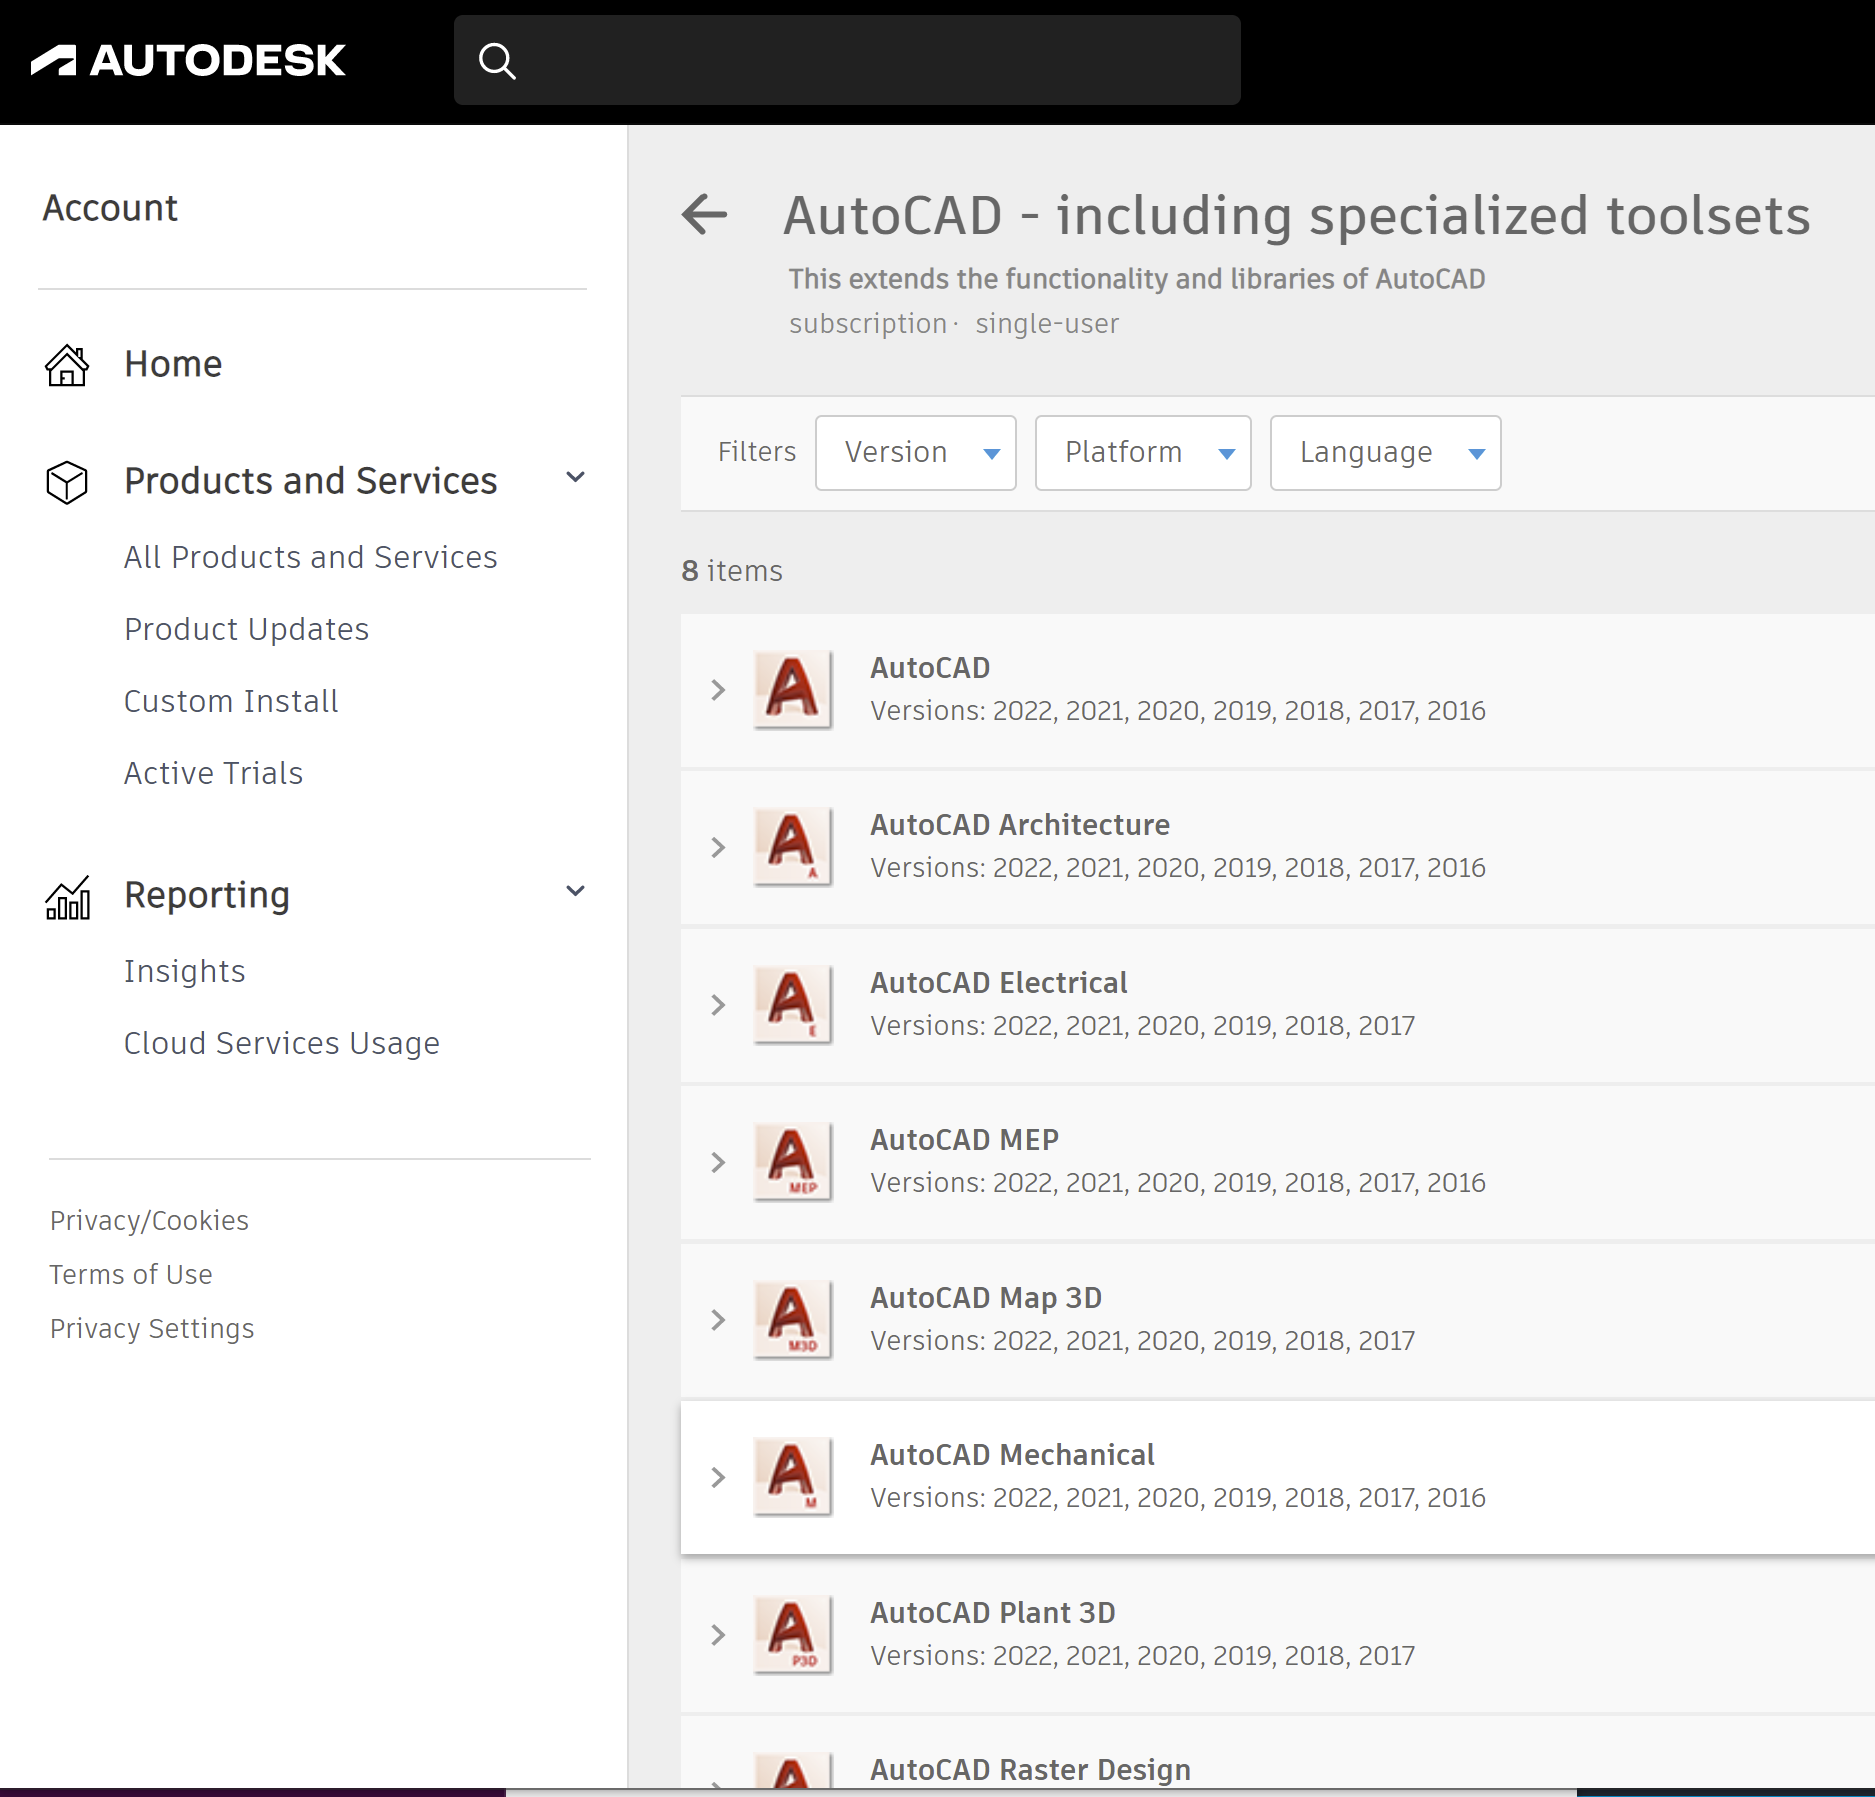Screen dimensions: 1875x1797
Task: Expand the AutoCAD Electrical row
Action: tap(718, 1005)
